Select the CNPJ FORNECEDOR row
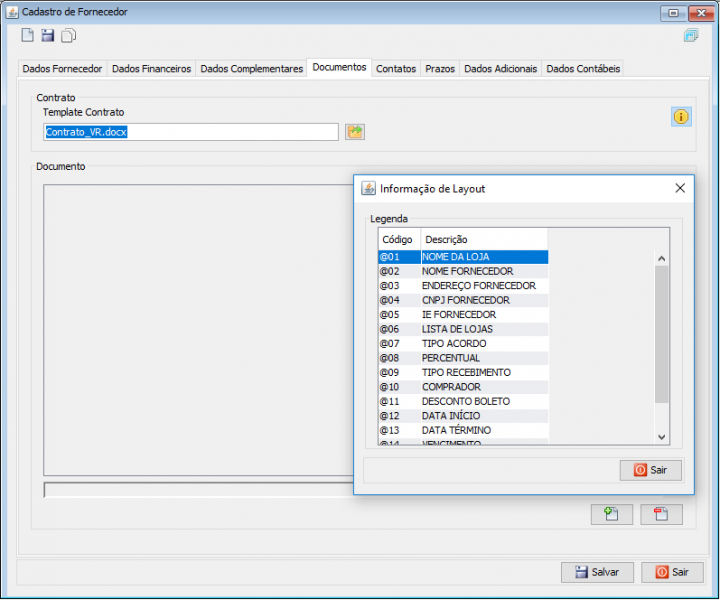This screenshot has width=720, height=600. click(463, 300)
